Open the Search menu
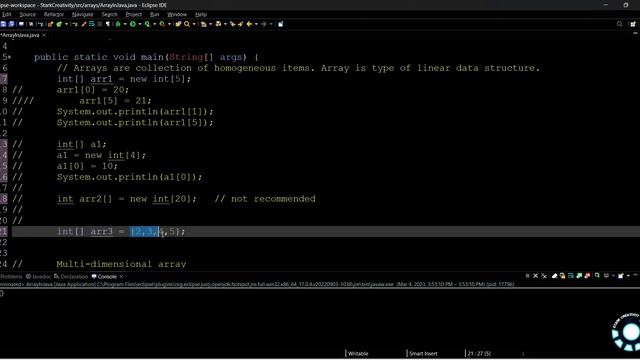The width and height of the screenshot is (640, 360). [x=109, y=14]
